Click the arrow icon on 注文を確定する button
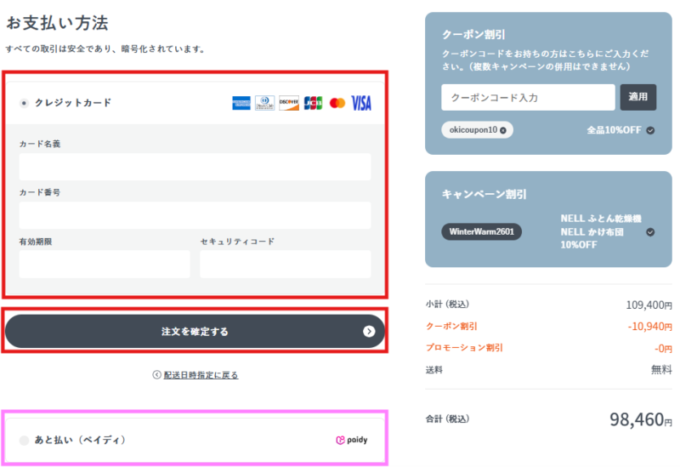 click(x=369, y=331)
